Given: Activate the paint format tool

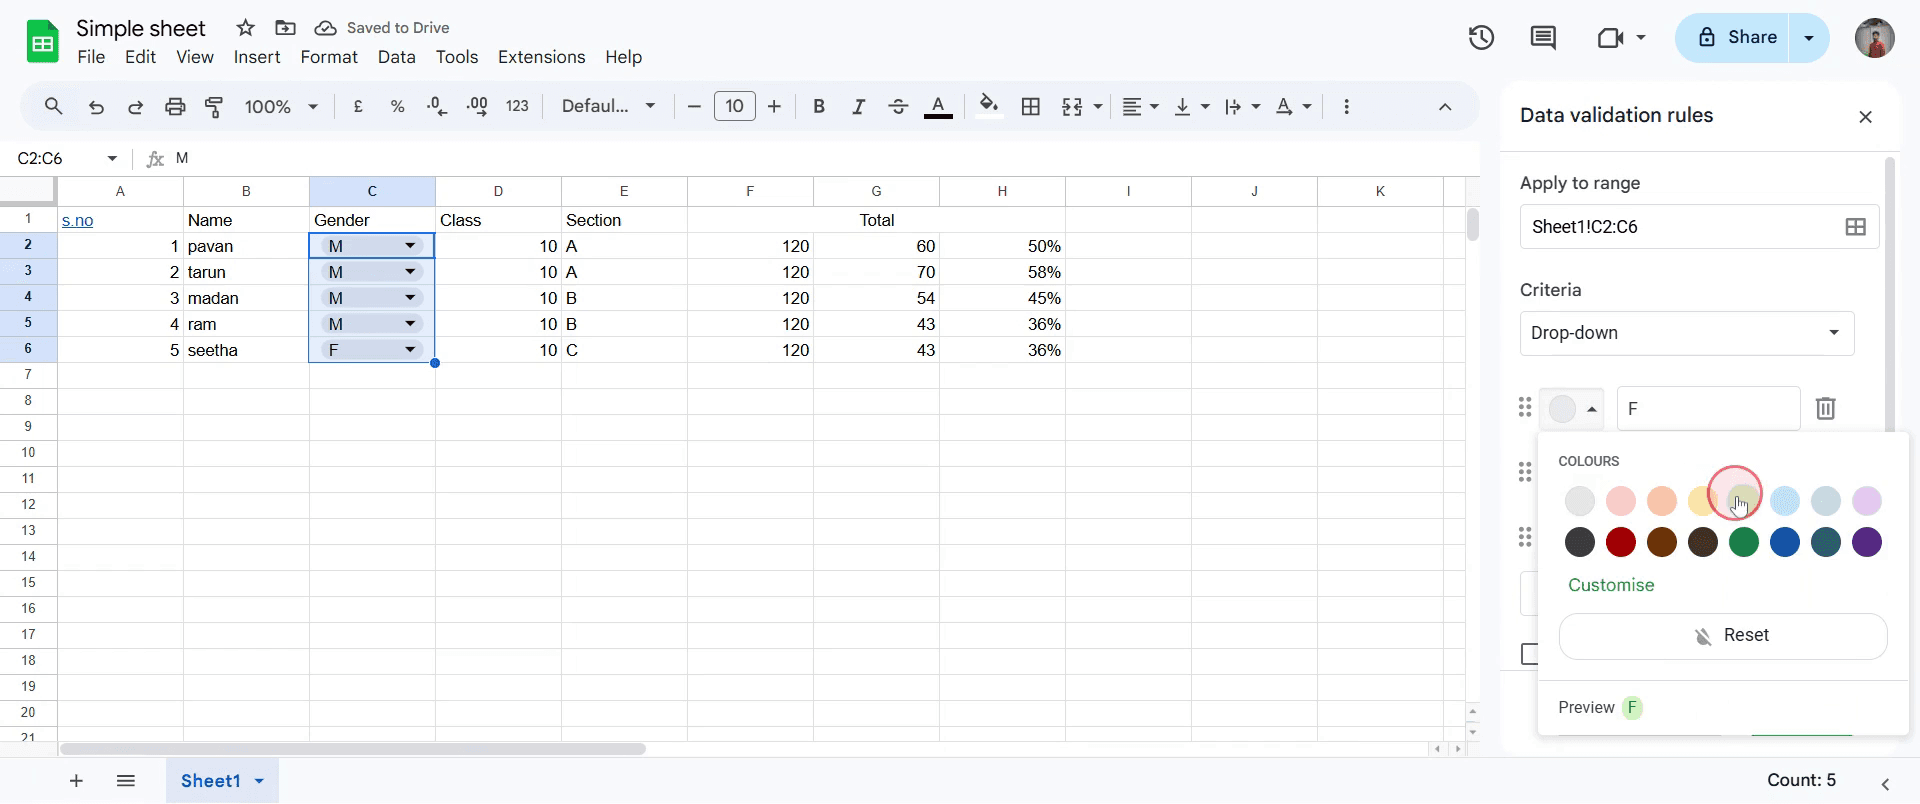Looking at the screenshot, I should (214, 106).
